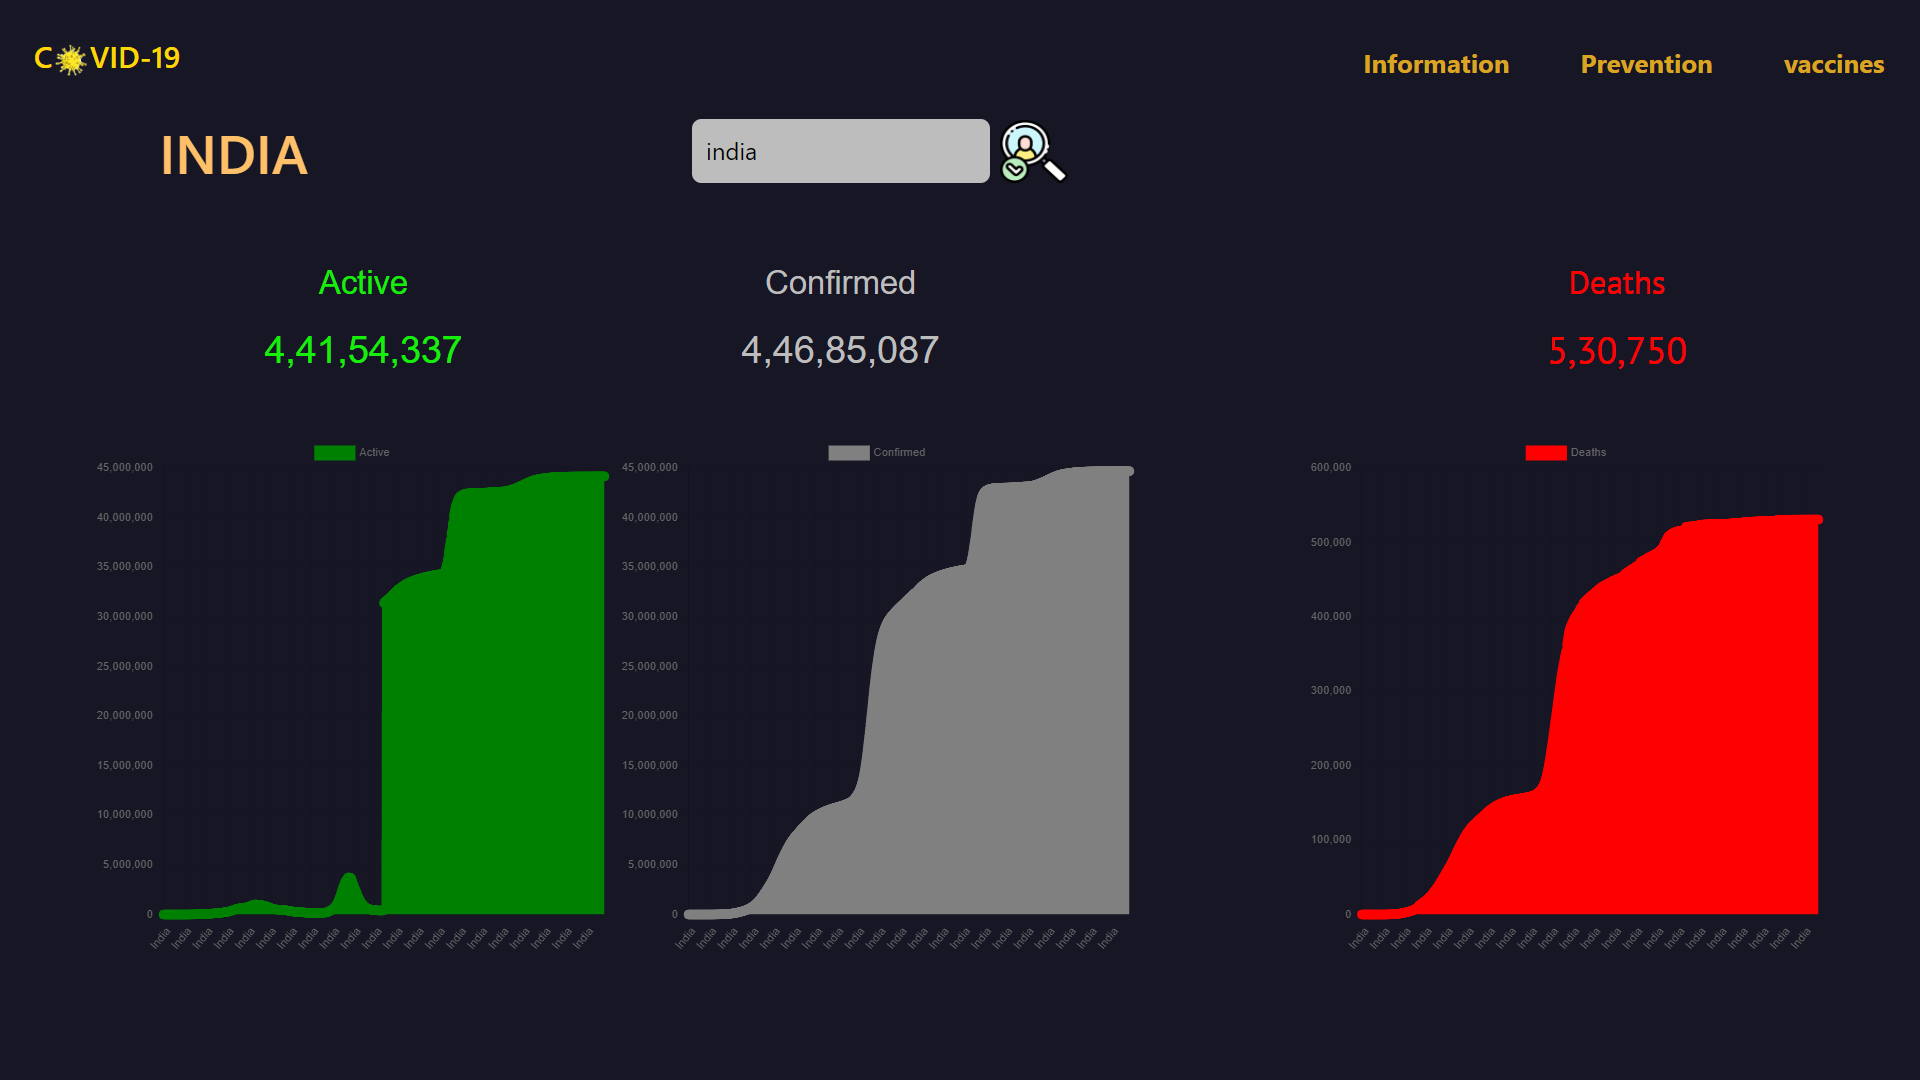This screenshot has width=1920, height=1080.
Task: Select the Confirmed heading
Action: point(840,283)
